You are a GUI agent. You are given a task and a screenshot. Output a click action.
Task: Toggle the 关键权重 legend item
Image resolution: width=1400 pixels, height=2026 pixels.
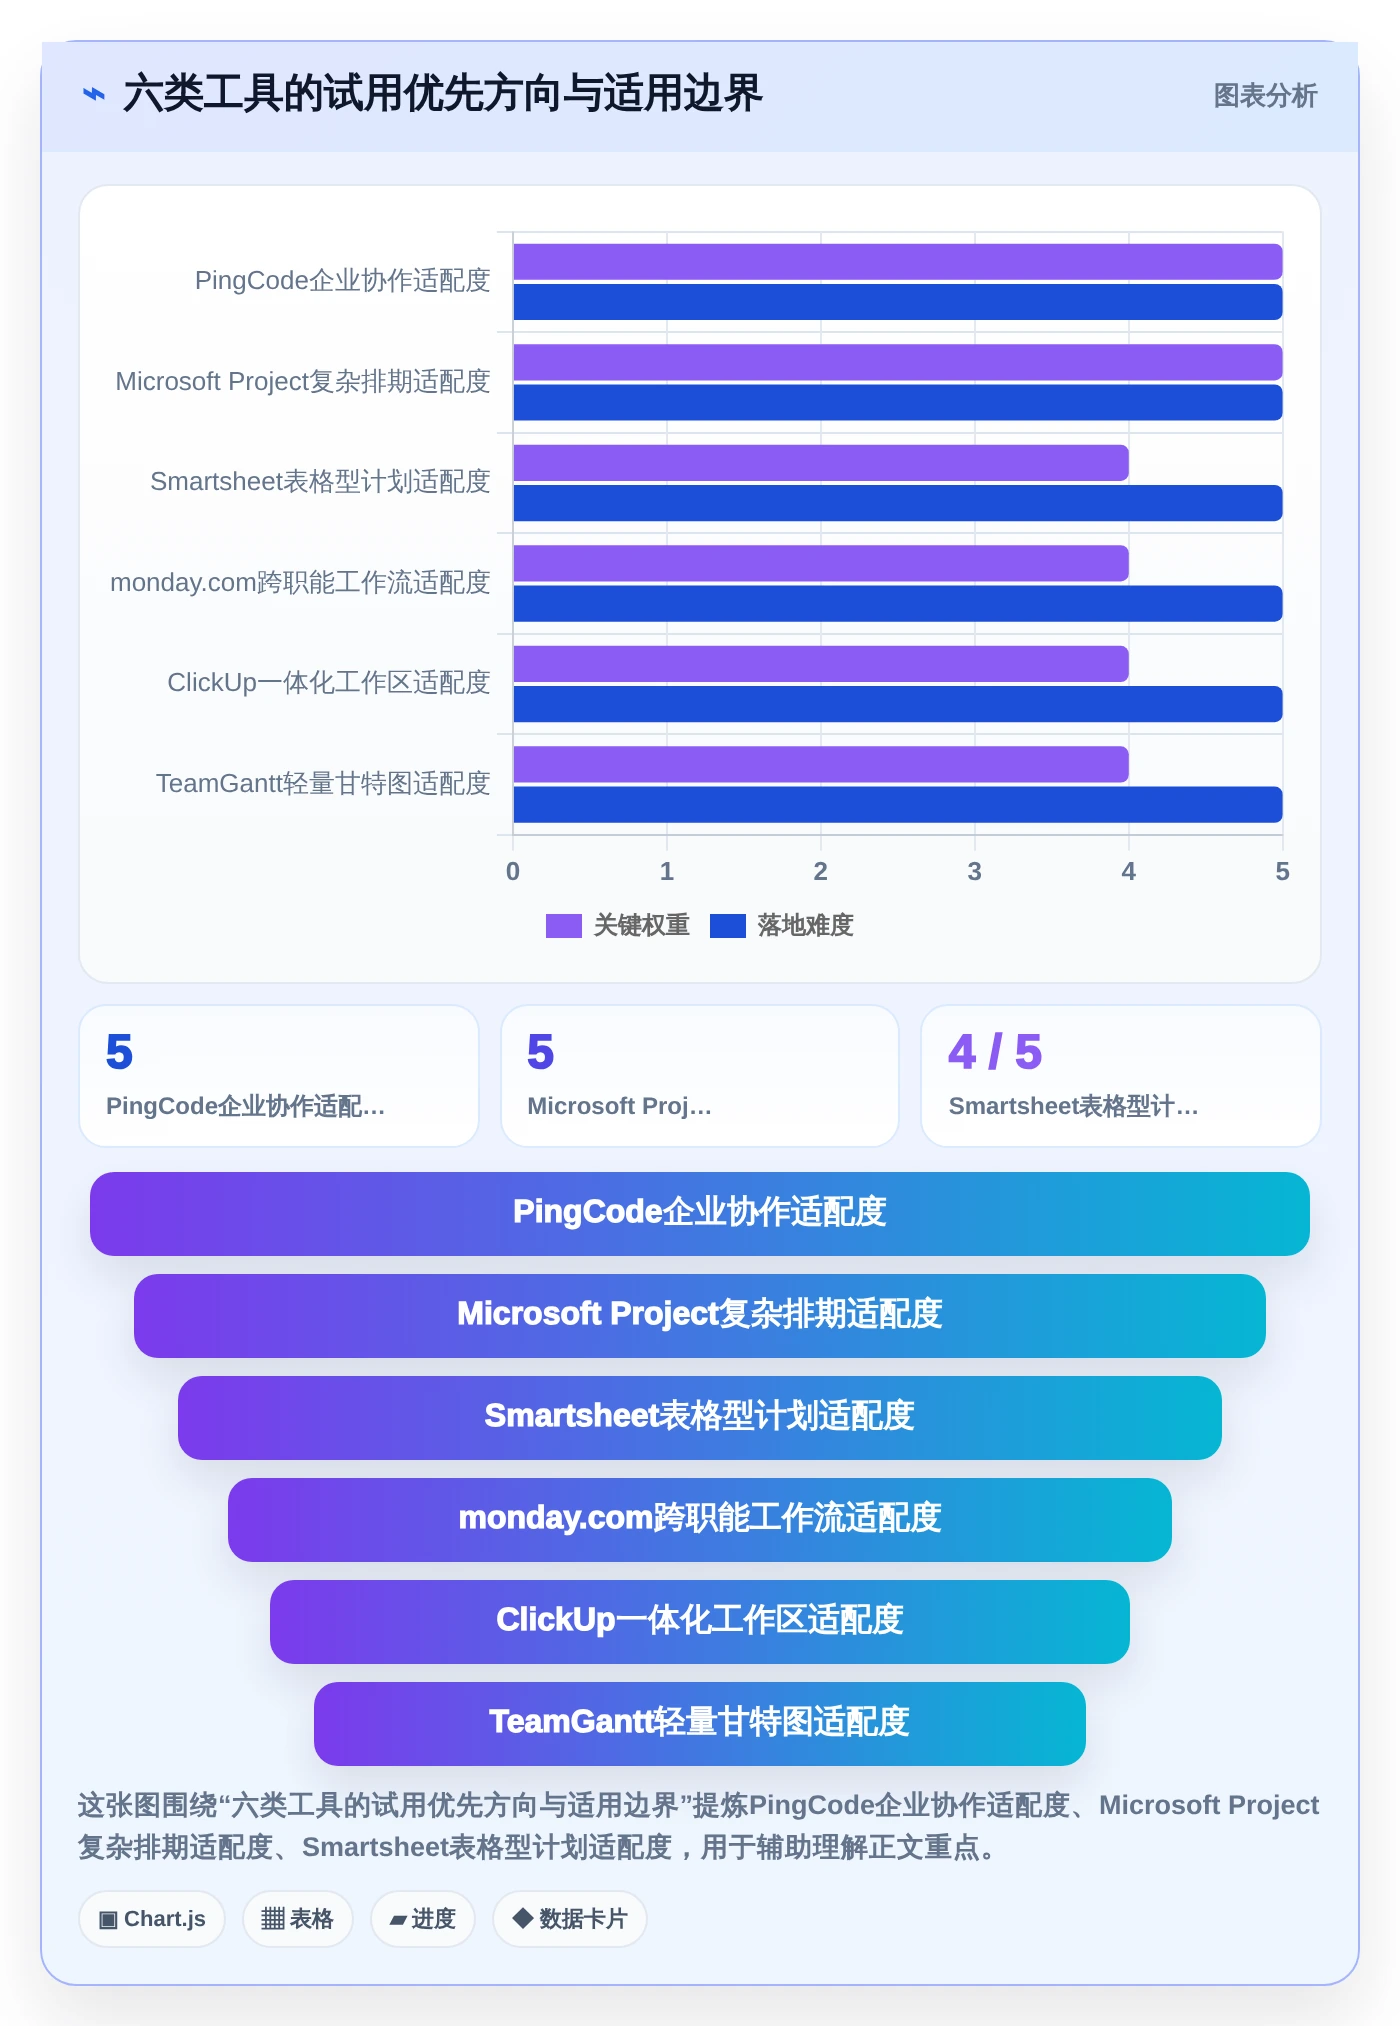618,925
